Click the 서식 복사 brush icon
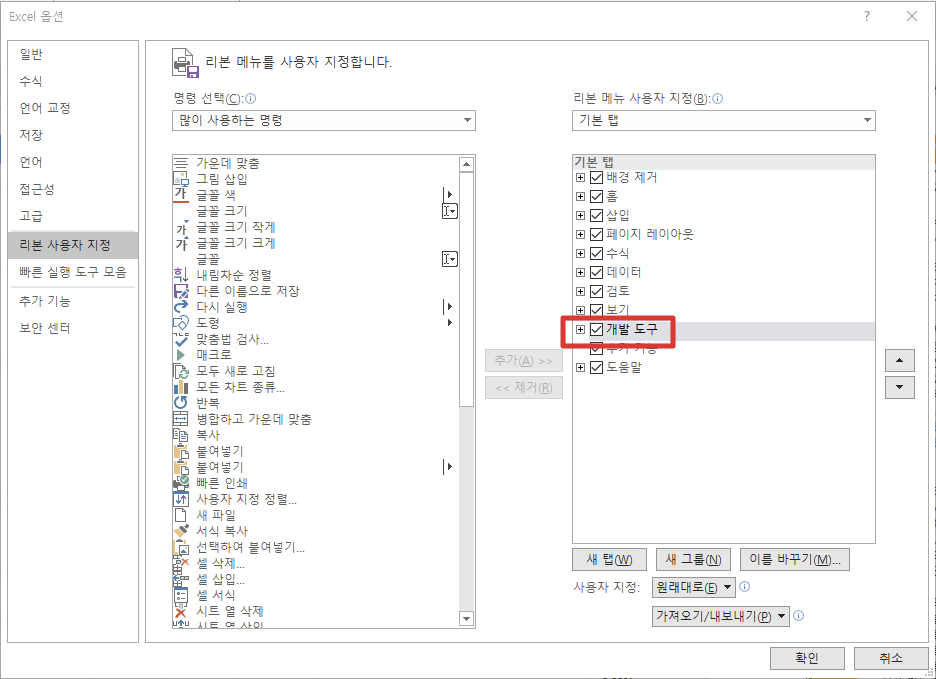 click(x=181, y=531)
